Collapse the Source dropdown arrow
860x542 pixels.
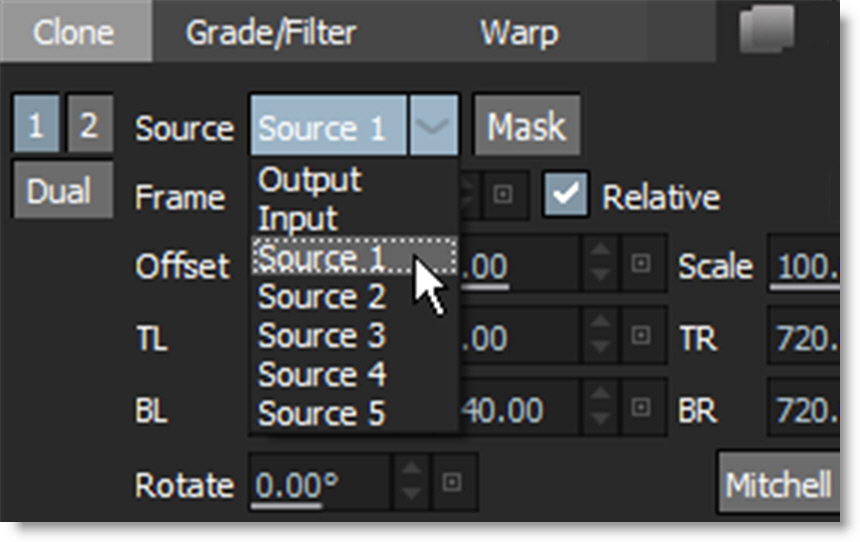pos(434,127)
